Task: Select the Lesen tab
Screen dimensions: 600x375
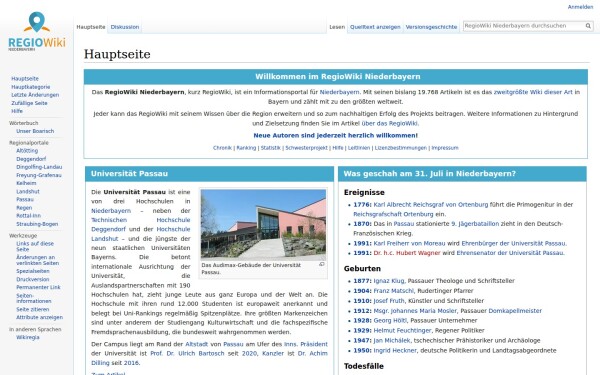Action: click(337, 27)
